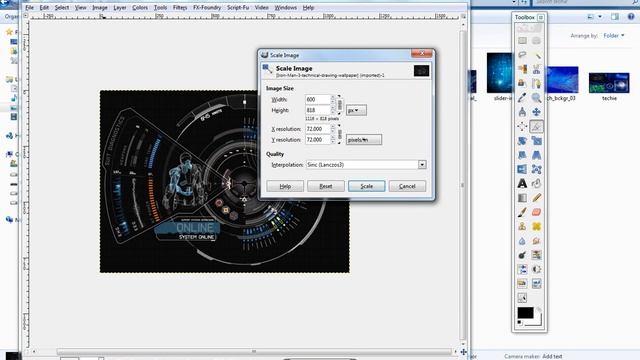Open the FX-Foundry menu
Image resolution: width=640 pixels, height=360 pixels.
pyautogui.click(x=207, y=8)
